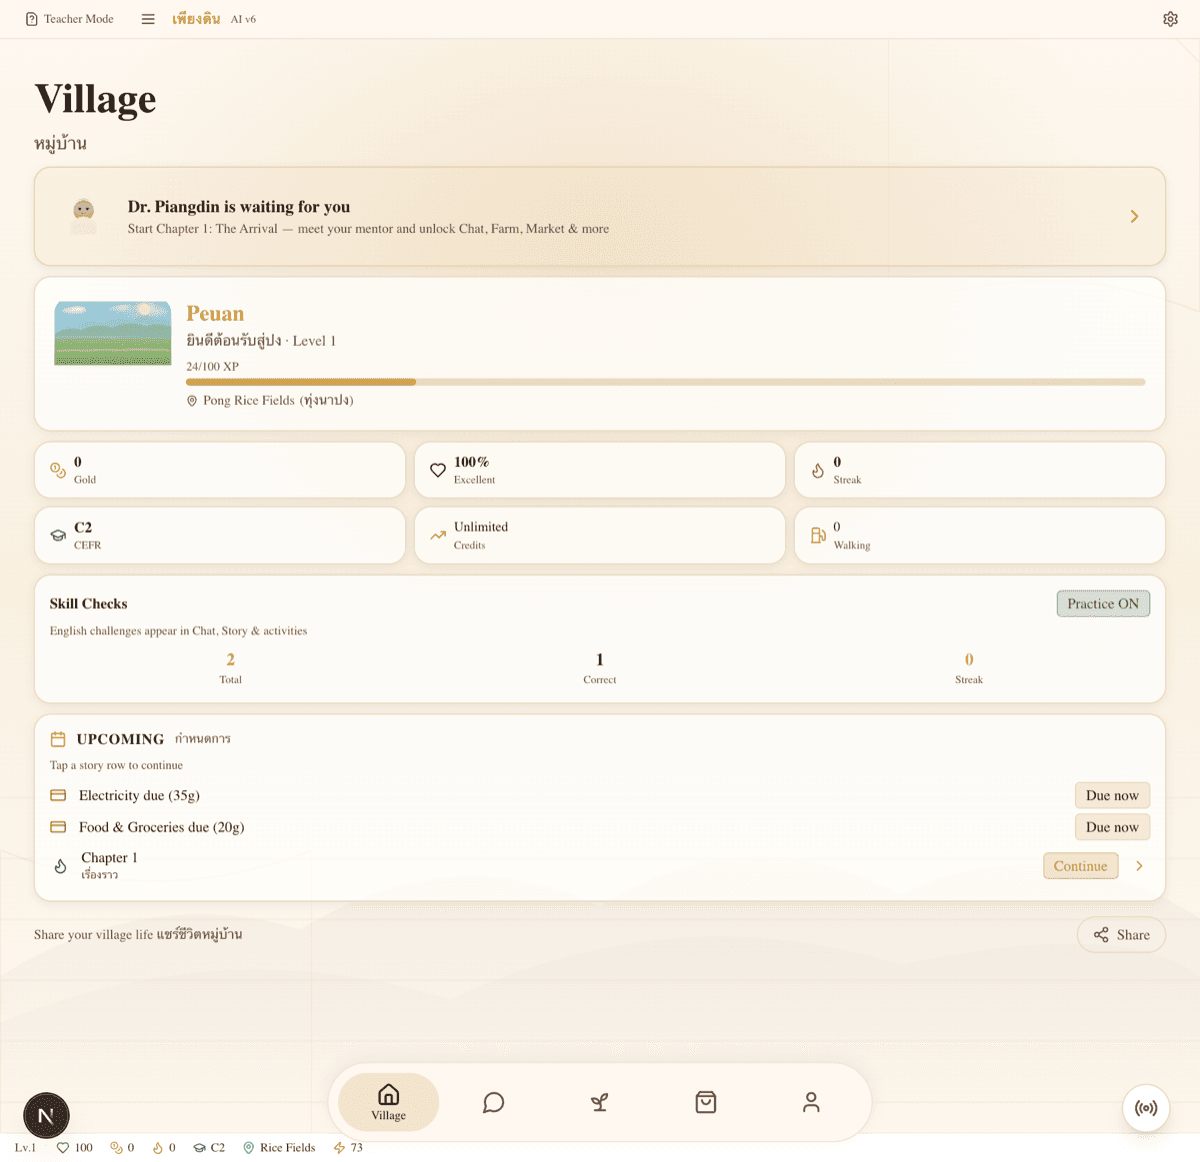1200x1162 pixels.
Task: Click เพียงดิน AI v6 in the top bar
Action: [x=211, y=18]
